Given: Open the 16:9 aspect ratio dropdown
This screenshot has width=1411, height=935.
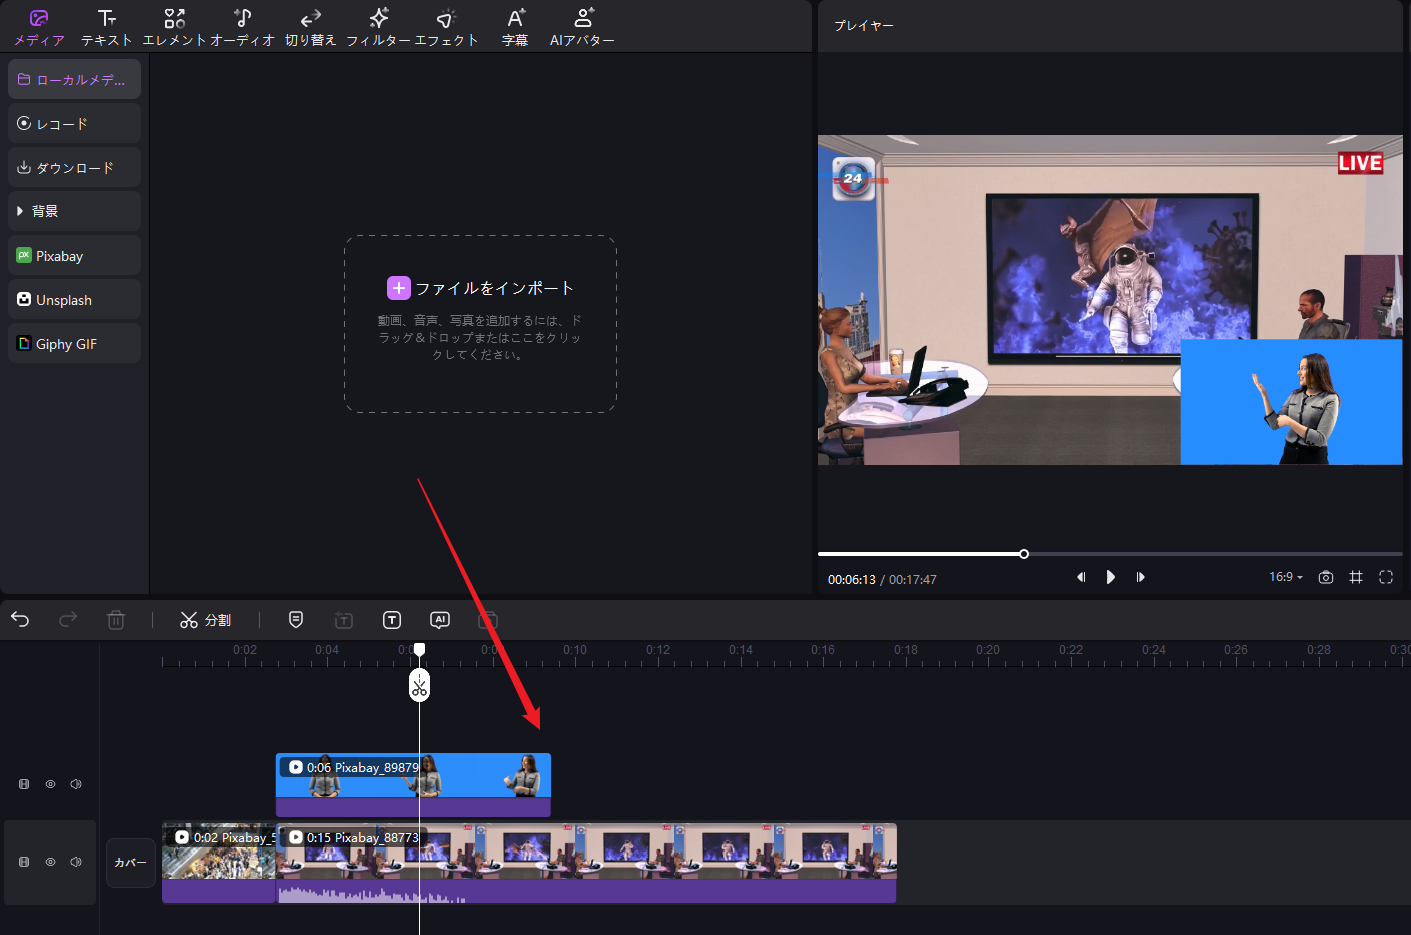Looking at the screenshot, I should [1286, 577].
